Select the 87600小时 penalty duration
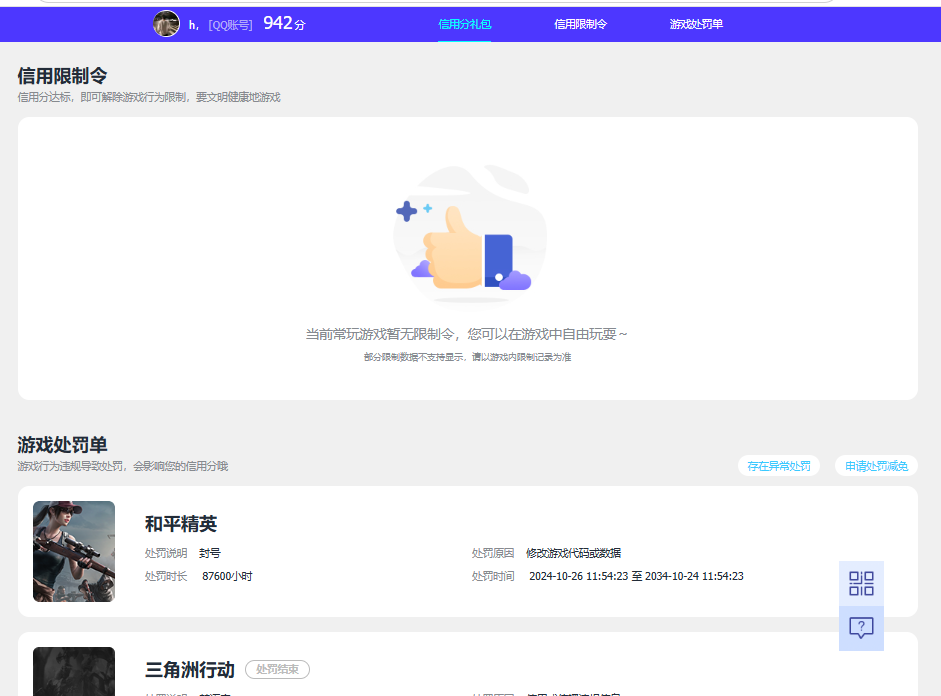 (x=227, y=576)
